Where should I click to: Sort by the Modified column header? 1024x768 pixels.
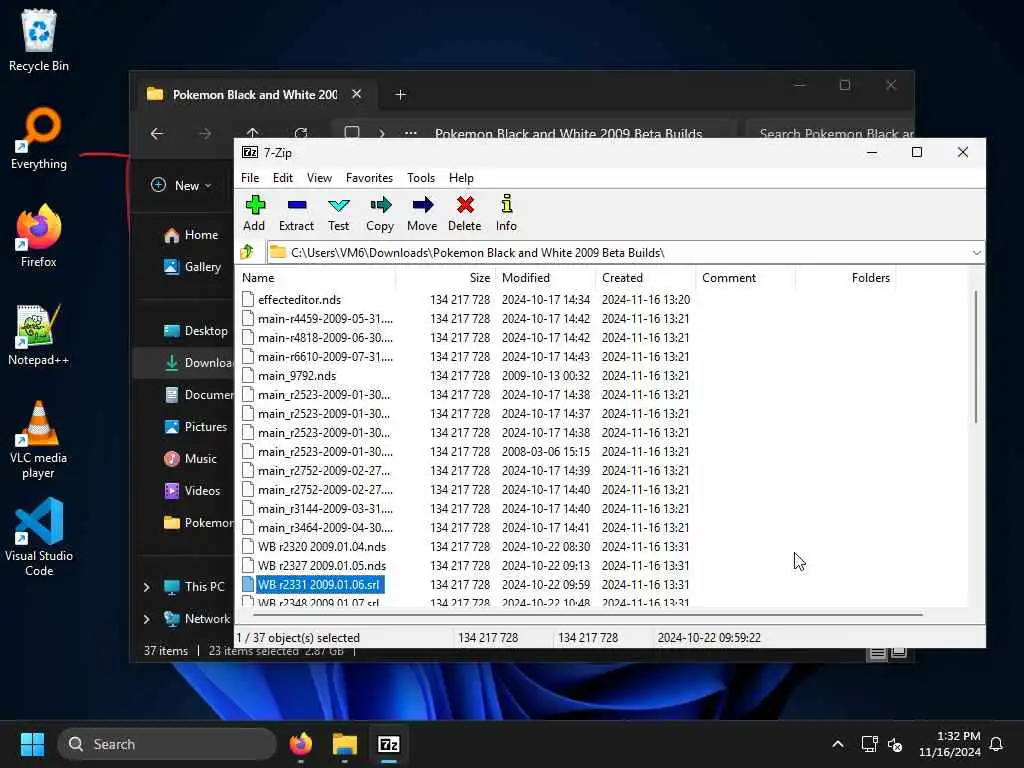click(546, 278)
